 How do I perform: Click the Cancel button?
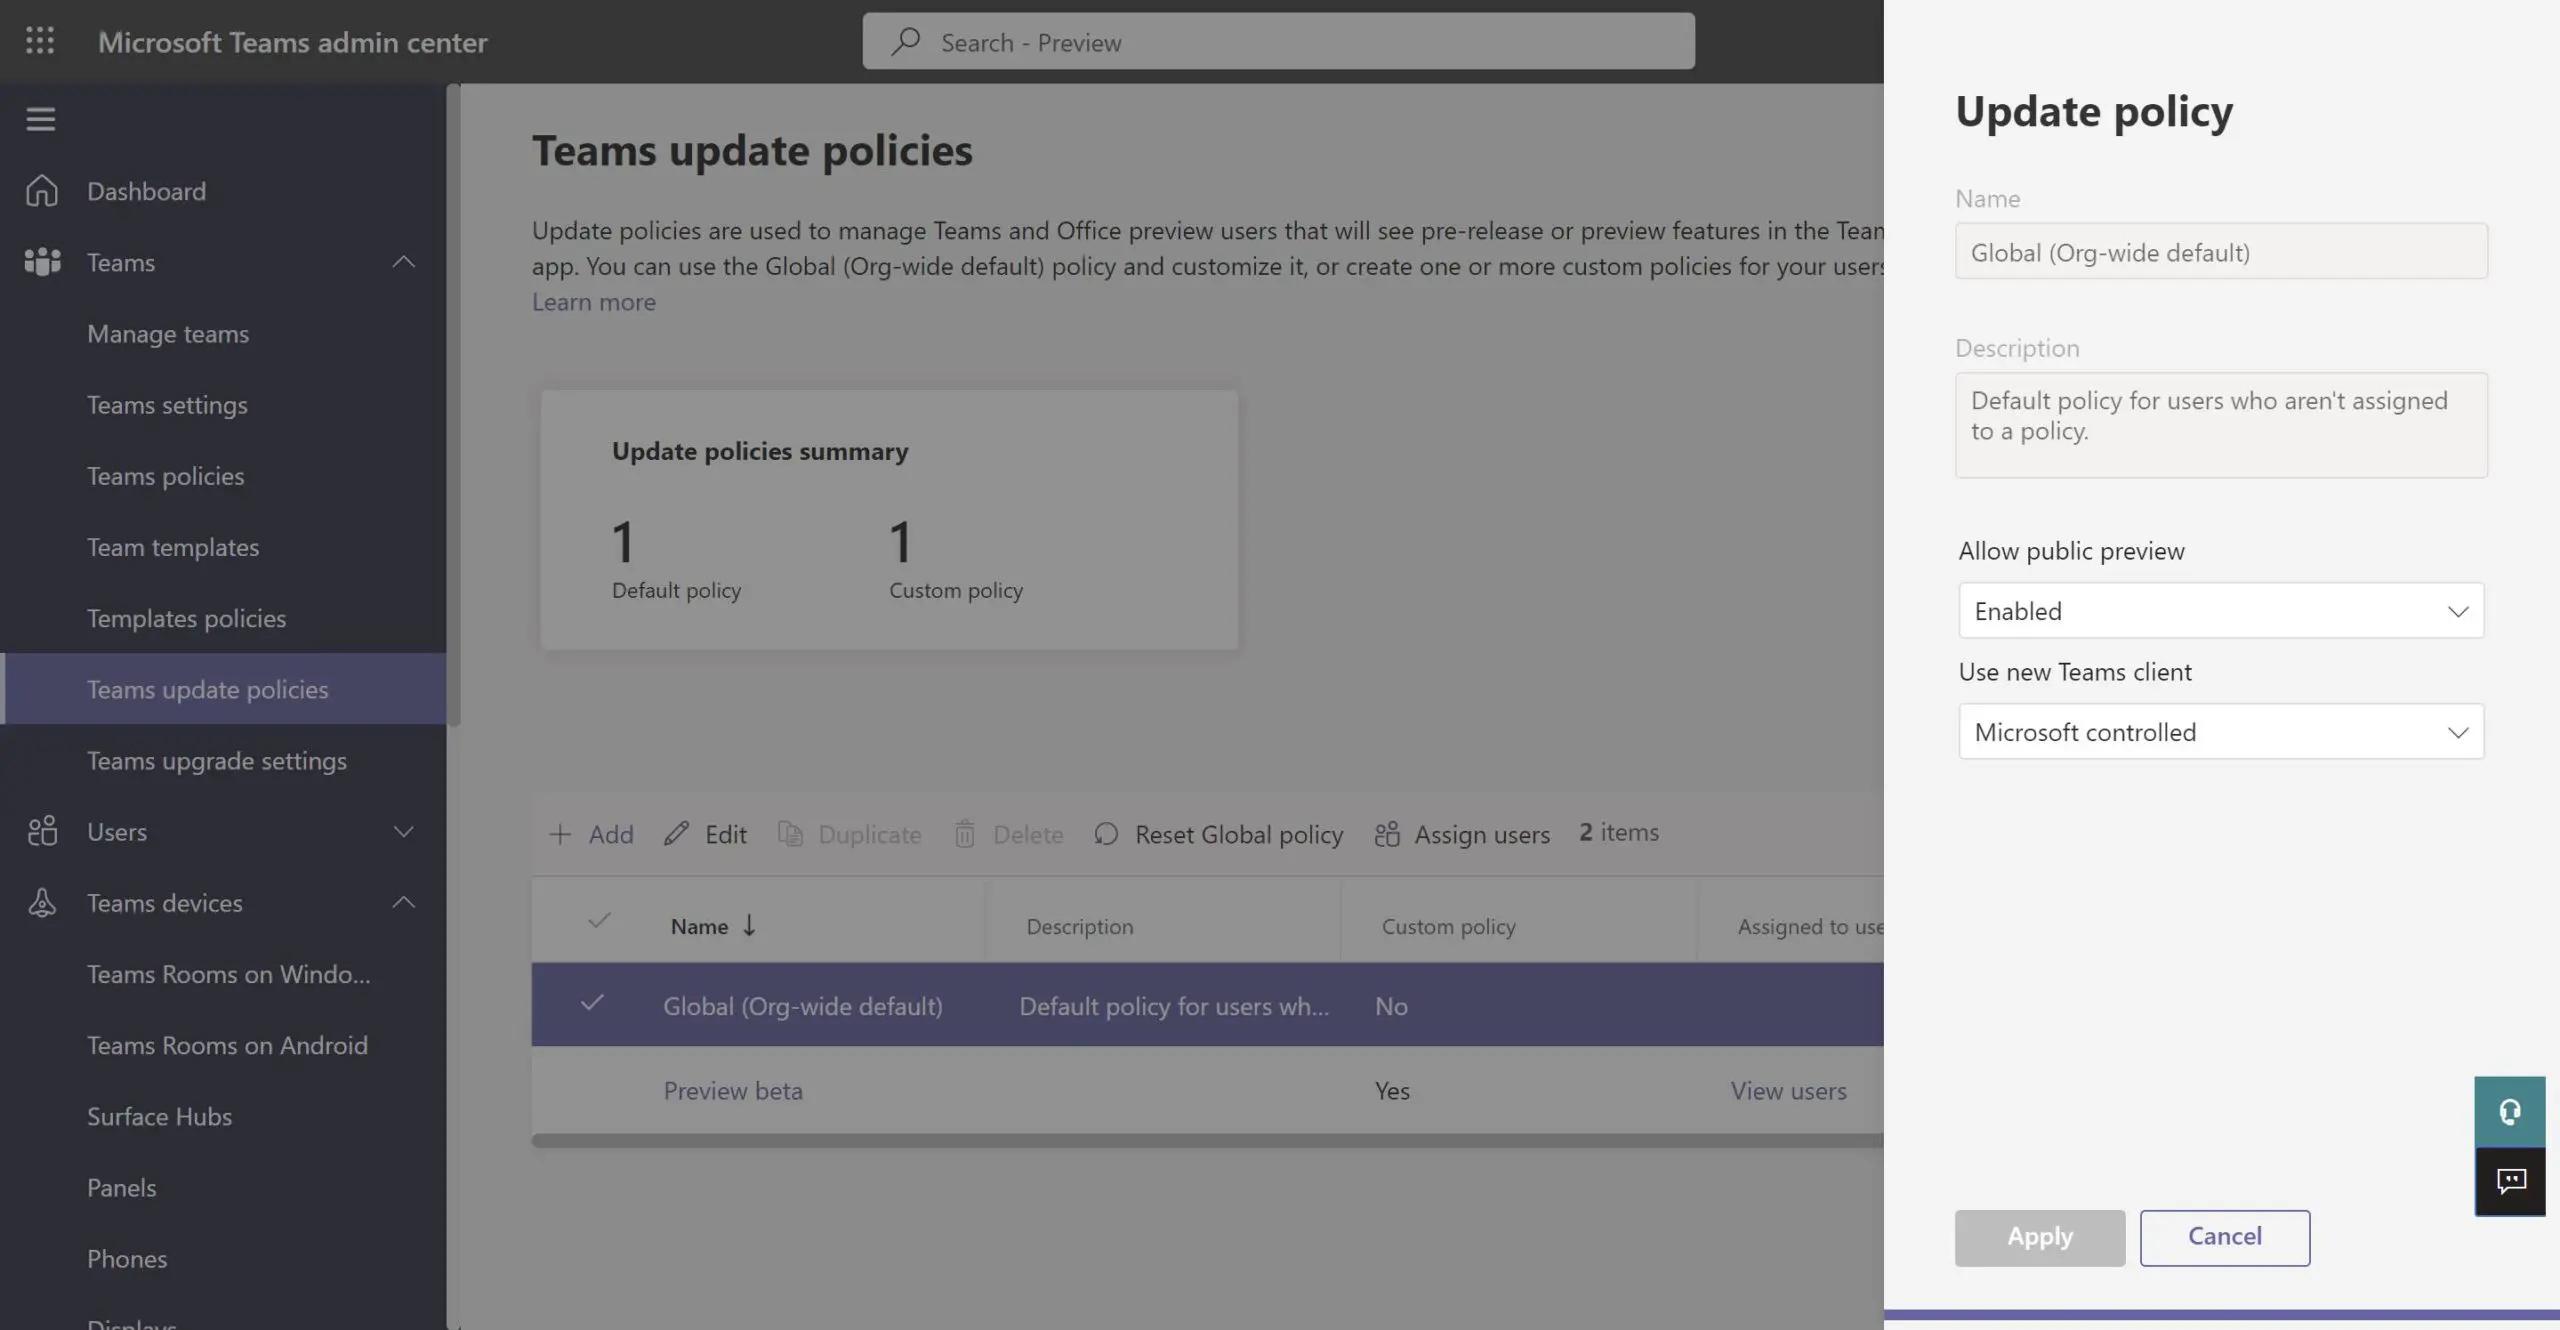coord(2225,1237)
